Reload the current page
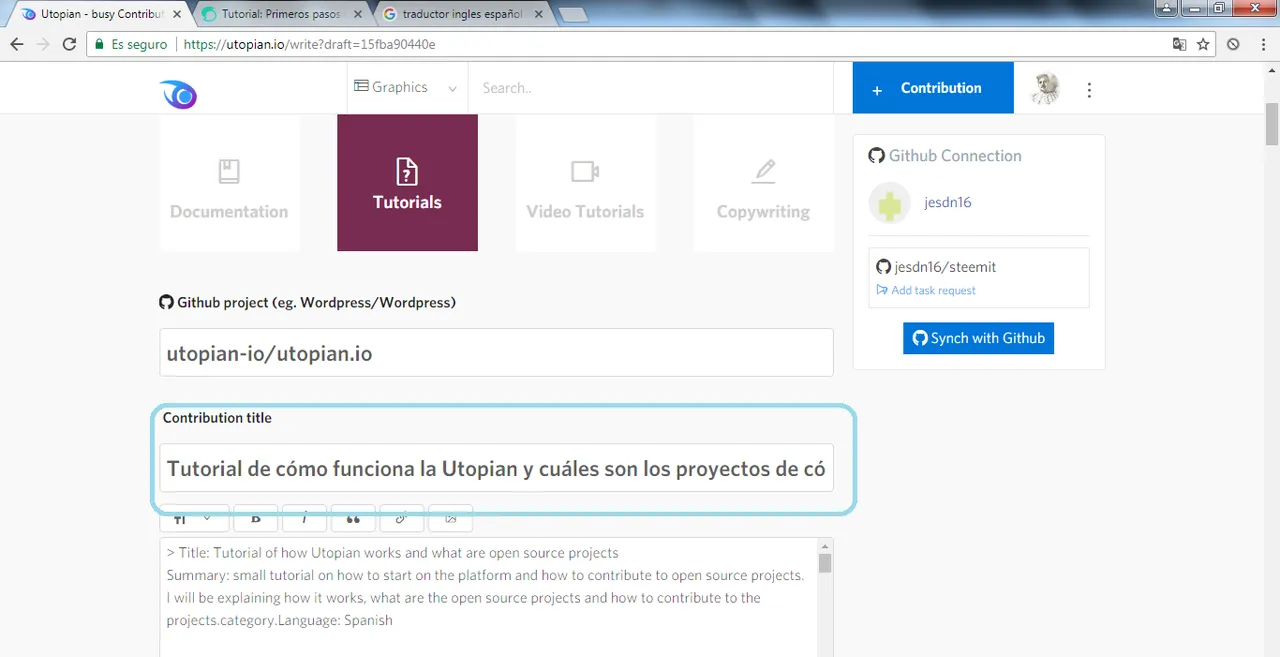Screen dimensions: 1280x657 pos(69,44)
